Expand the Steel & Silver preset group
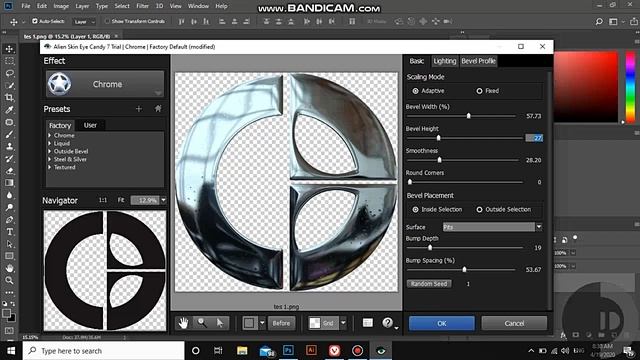This screenshot has width=640, height=360. point(50,159)
